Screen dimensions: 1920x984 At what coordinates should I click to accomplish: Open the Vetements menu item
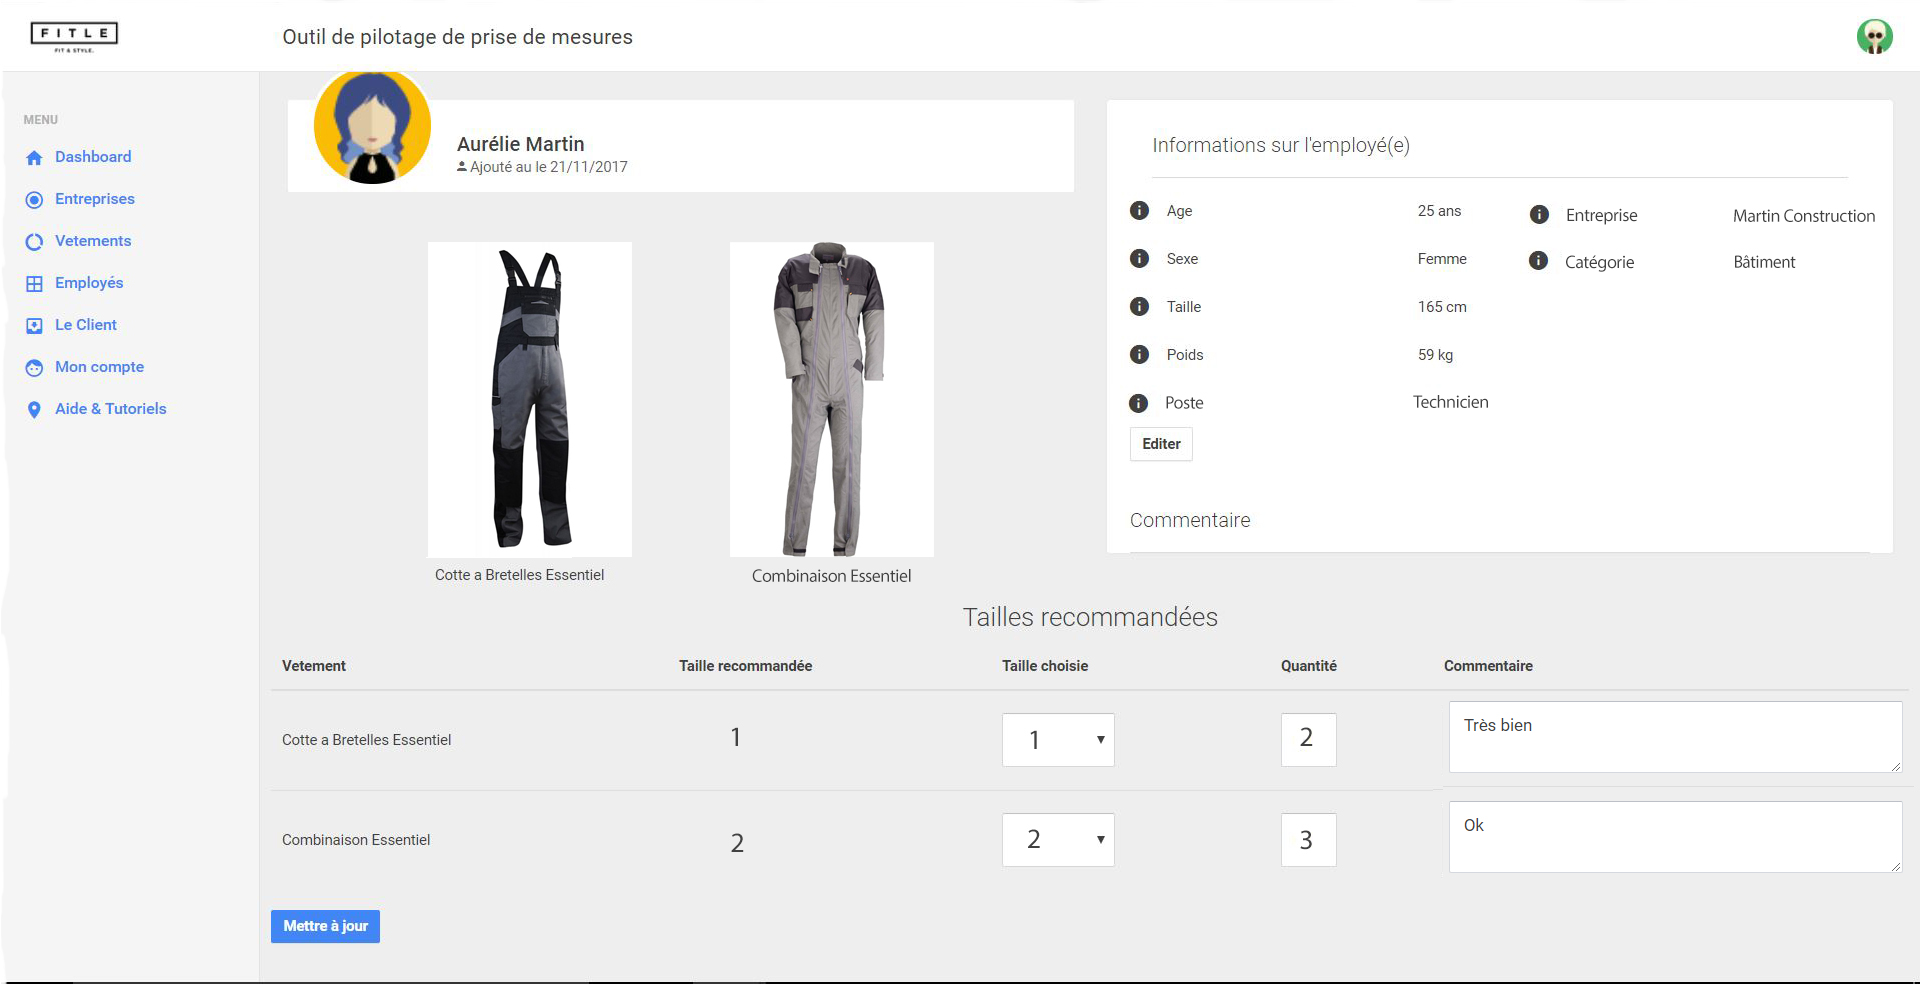click(93, 241)
